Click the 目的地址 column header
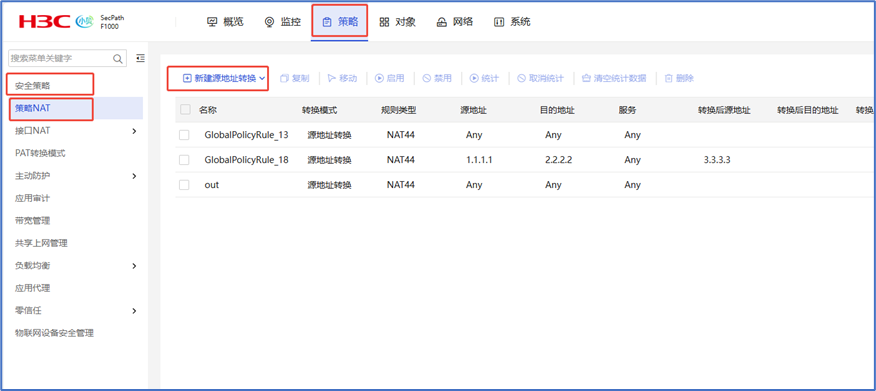Screen dimensions: 876x391 tap(557, 110)
